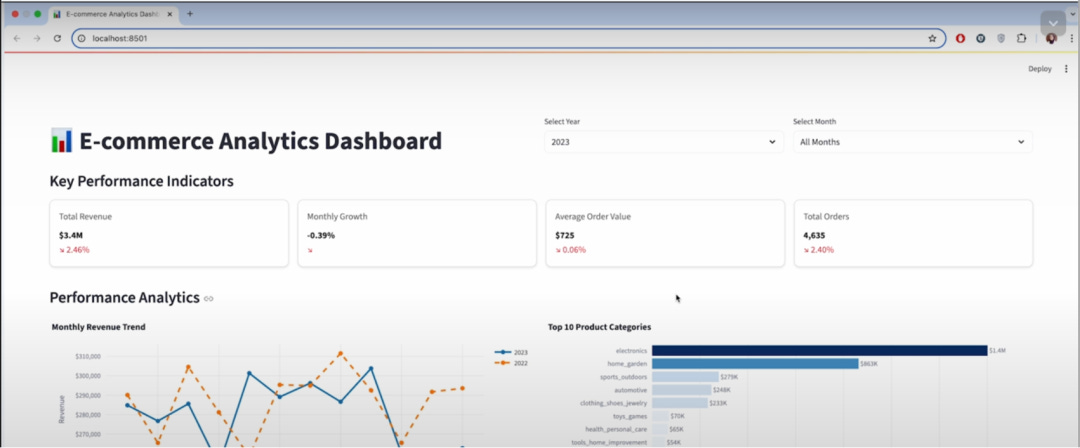Toggle the 2022 series in chart legend
The image size is (1080, 448).
coord(511,363)
